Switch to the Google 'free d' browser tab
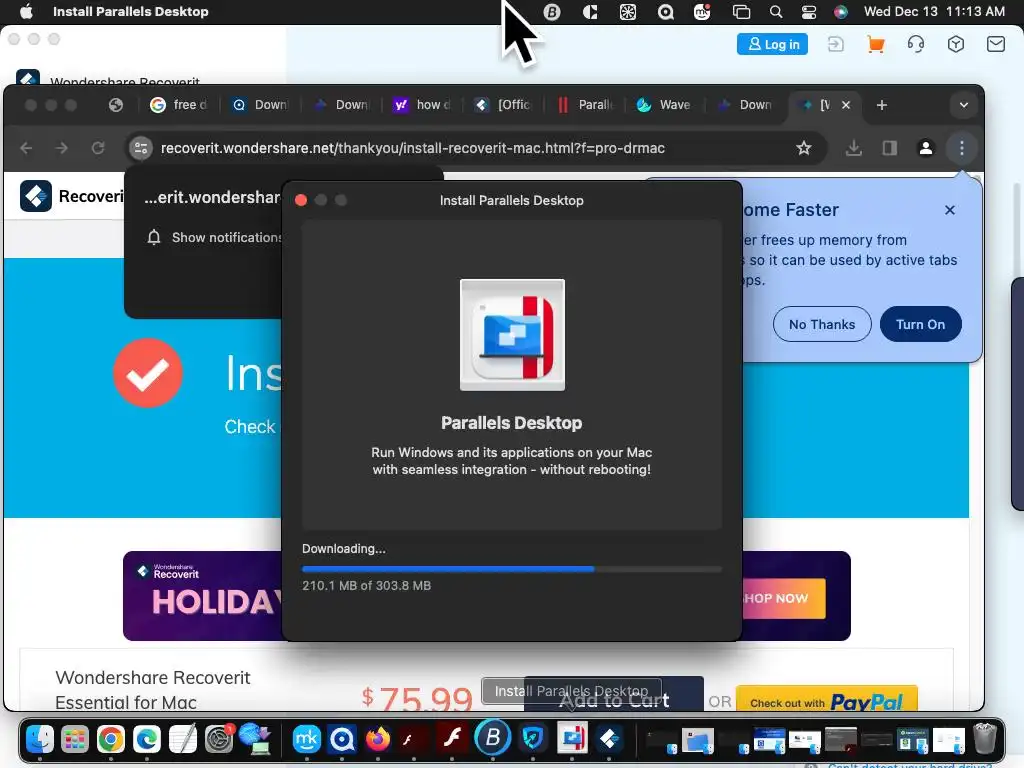The height and width of the screenshot is (768, 1024). click(178, 104)
